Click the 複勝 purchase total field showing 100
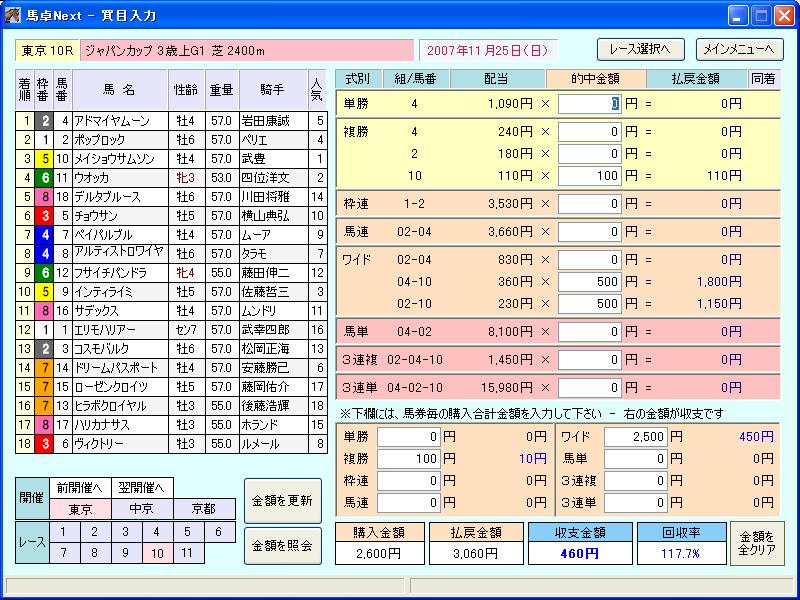 (x=408, y=459)
